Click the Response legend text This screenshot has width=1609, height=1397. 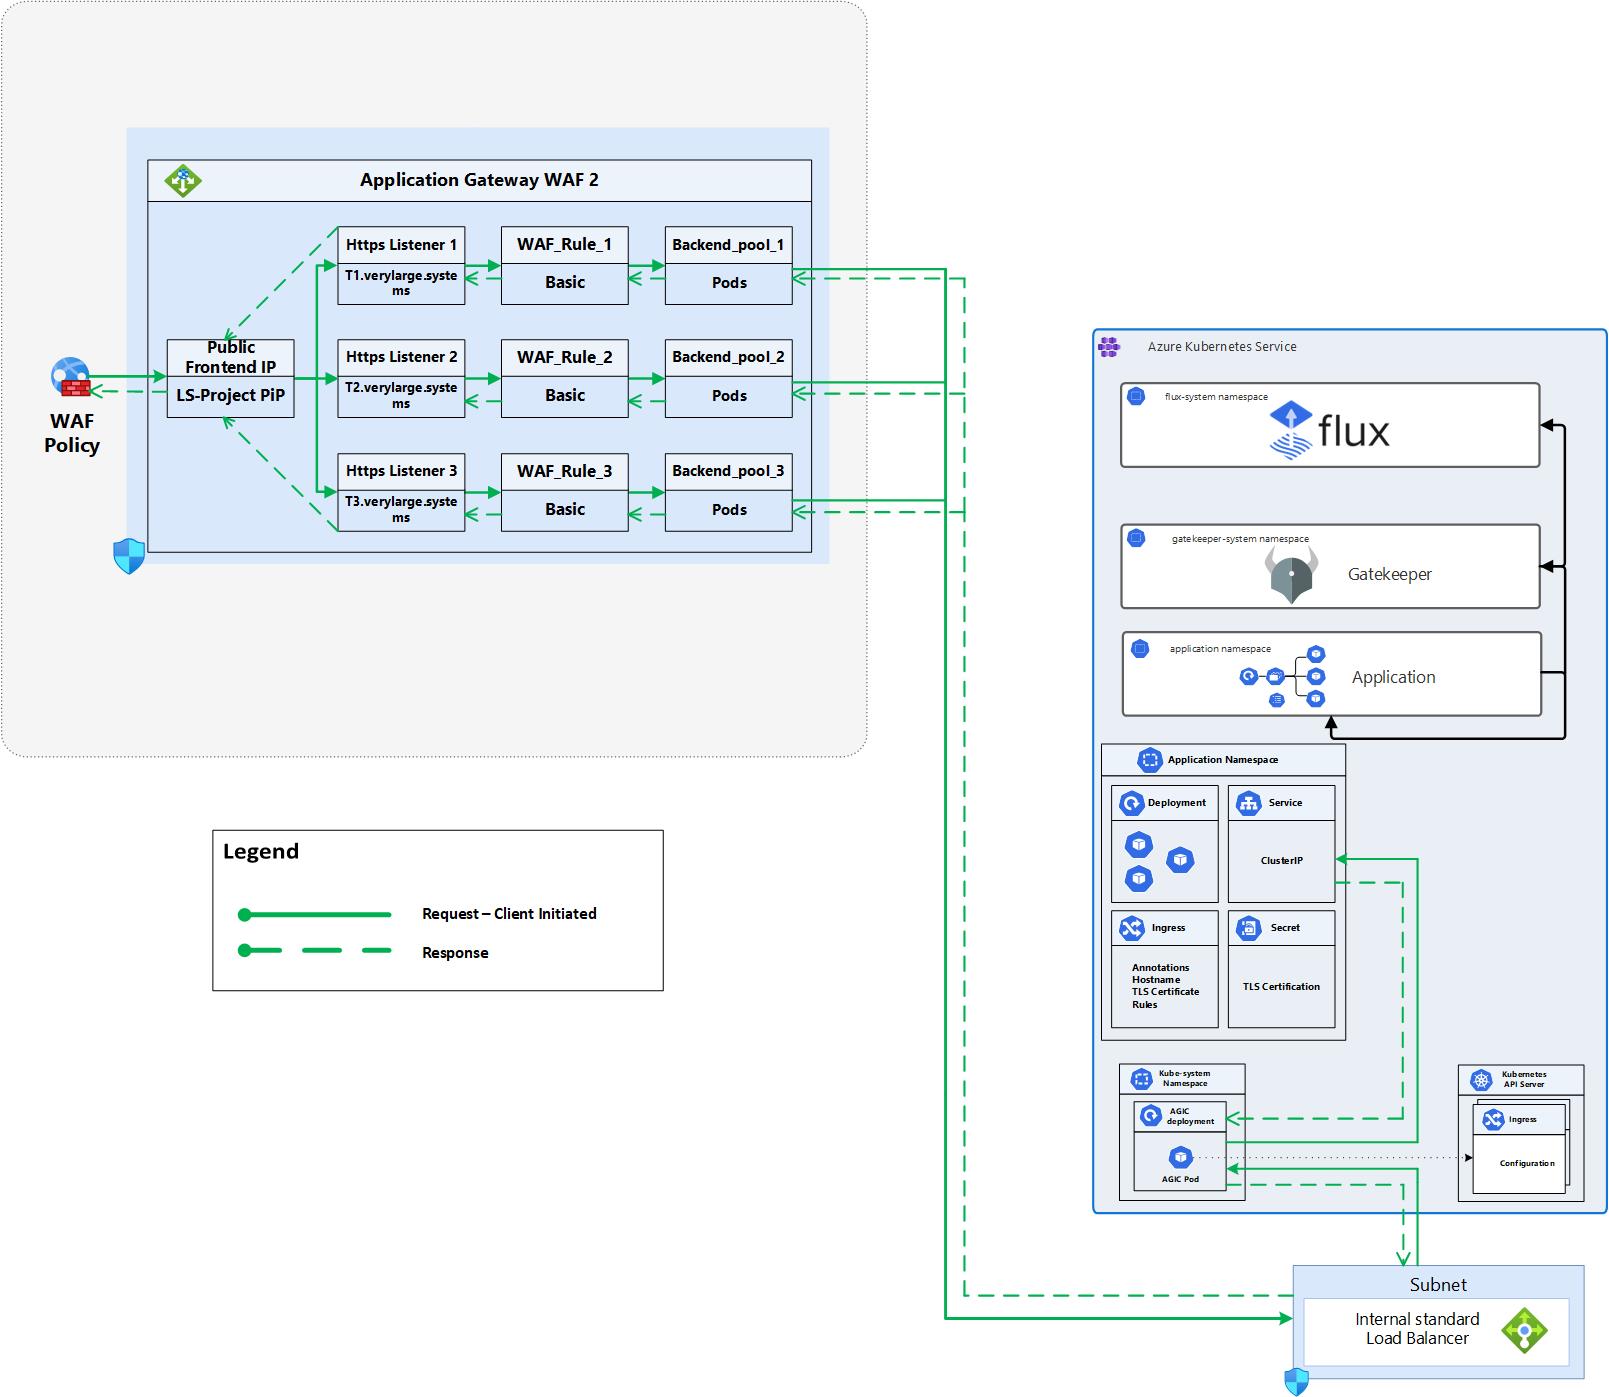(455, 953)
